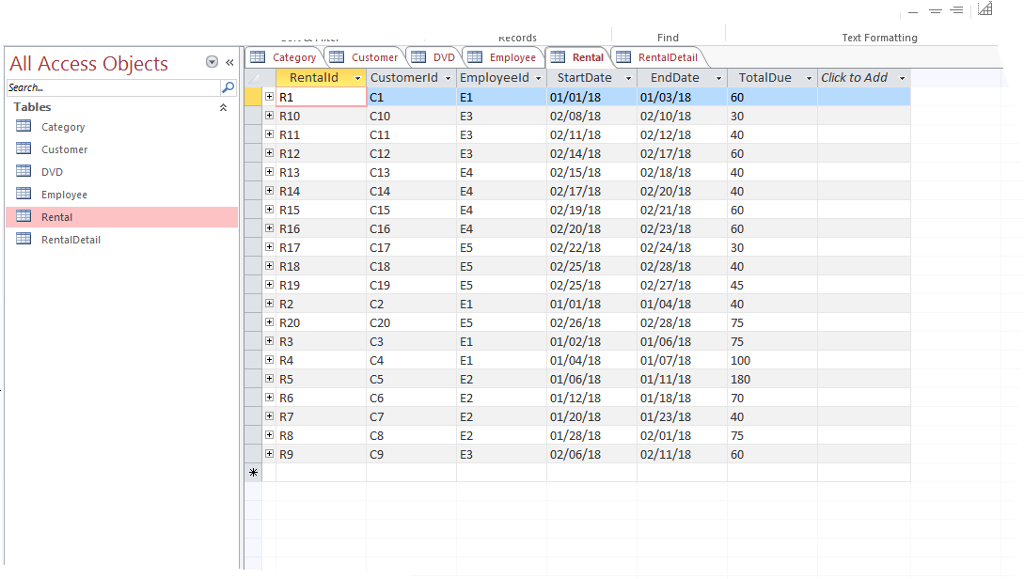Image resolution: width=1024 pixels, height=579 pixels.
Task: Select the DVD table icon in the sidebar
Action: pyautogui.click(x=23, y=171)
